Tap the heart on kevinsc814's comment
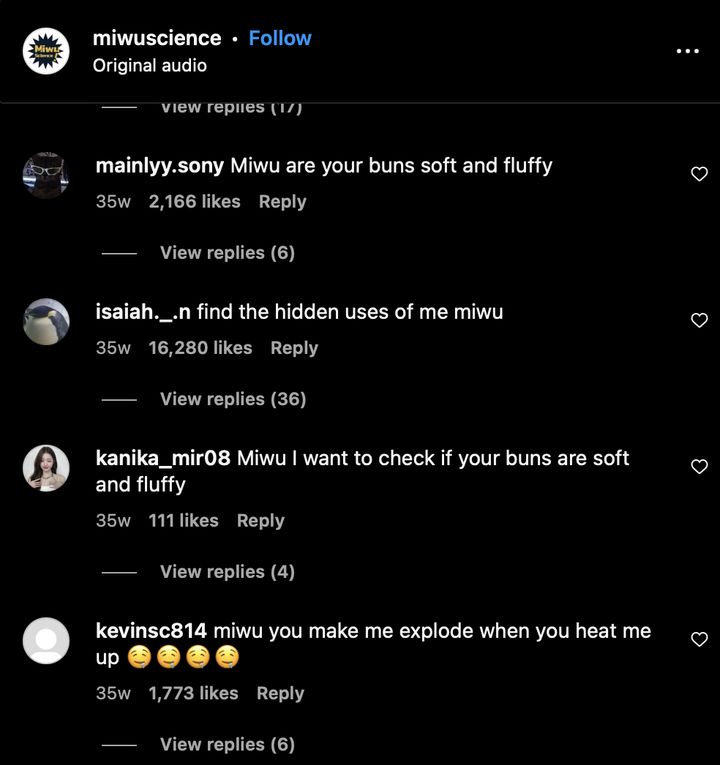This screenshot has width=720, height=765. coord(700,639)
